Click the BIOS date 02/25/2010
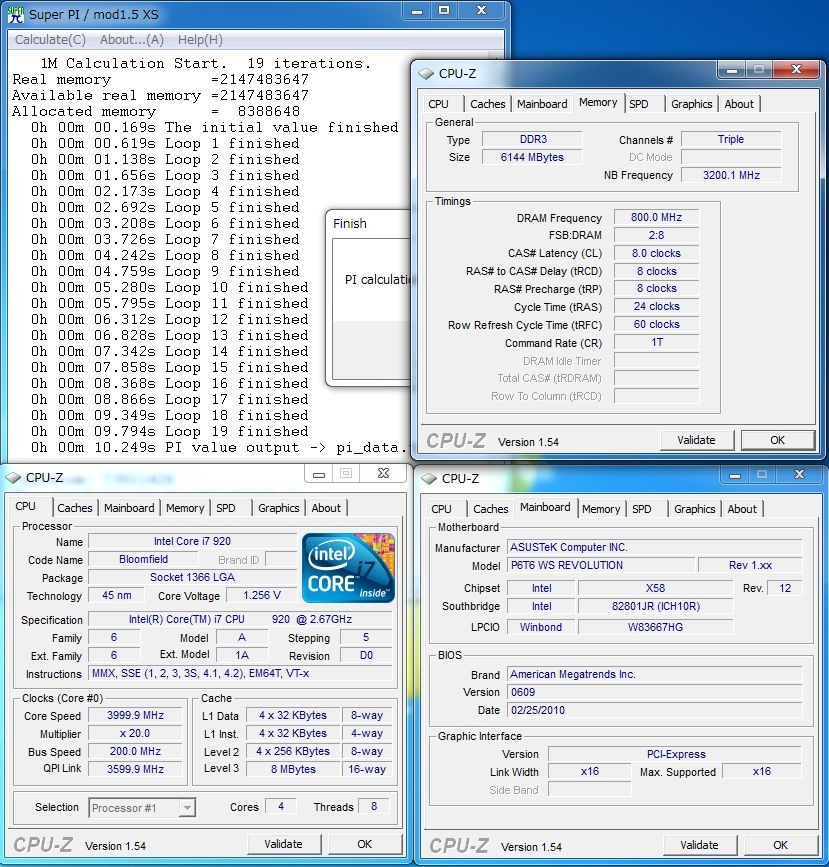The height and width of the screenshot is (867, 829). (654, 710)
